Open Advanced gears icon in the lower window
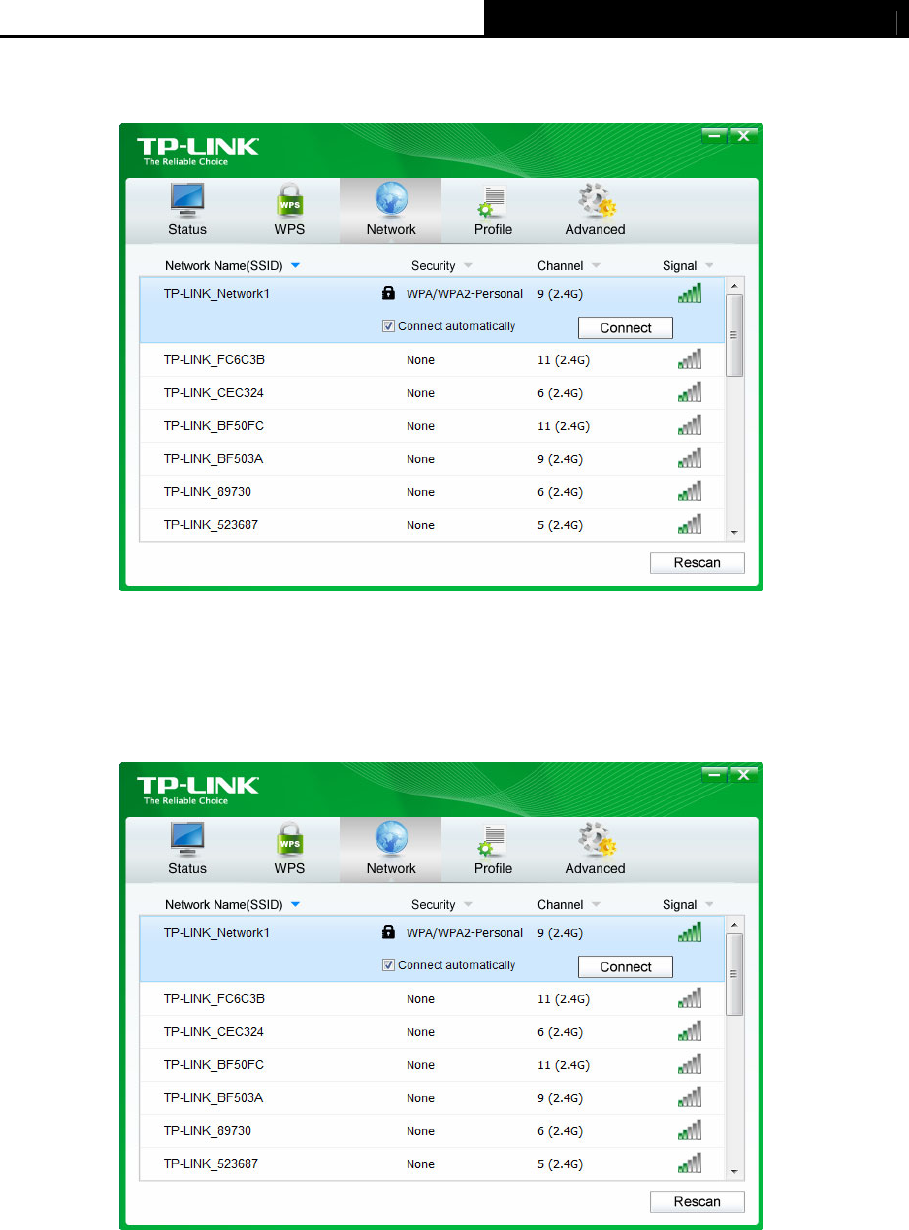Image resolution: width=909 pixels, height=1230 pixels. 597,840
